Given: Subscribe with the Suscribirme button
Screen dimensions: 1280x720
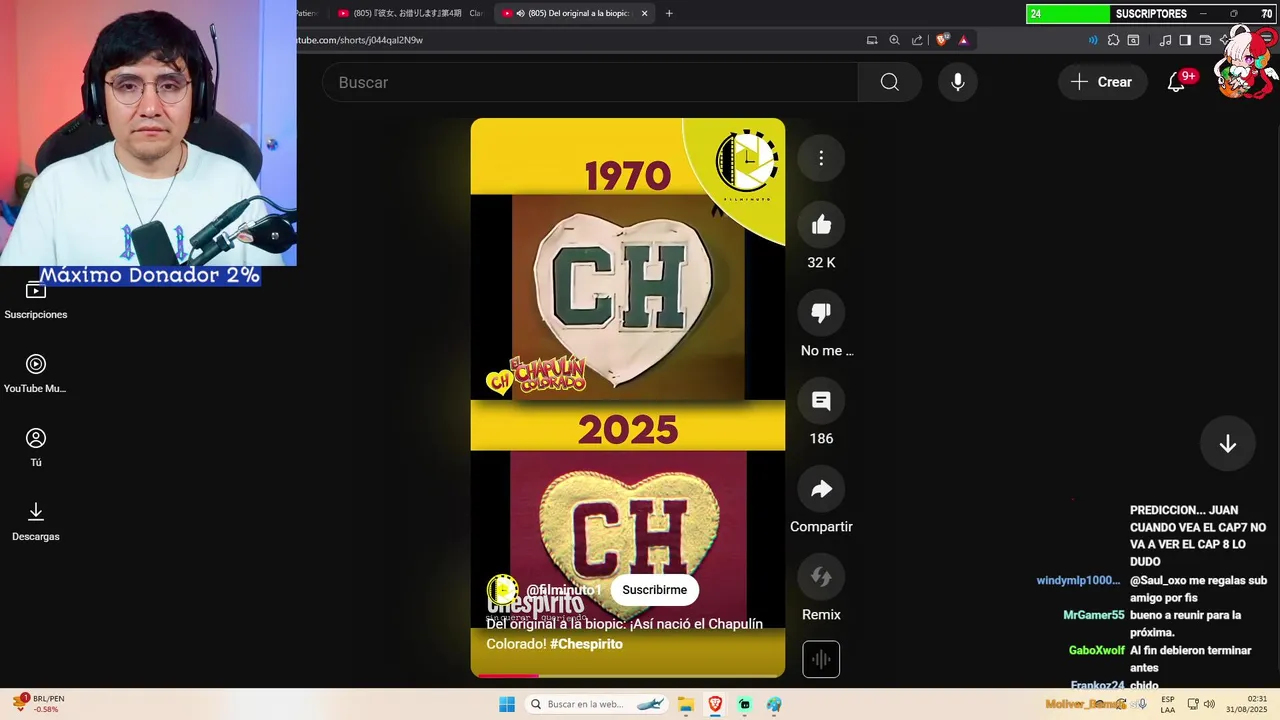Looking at the screenshot, I should point(654,590).
